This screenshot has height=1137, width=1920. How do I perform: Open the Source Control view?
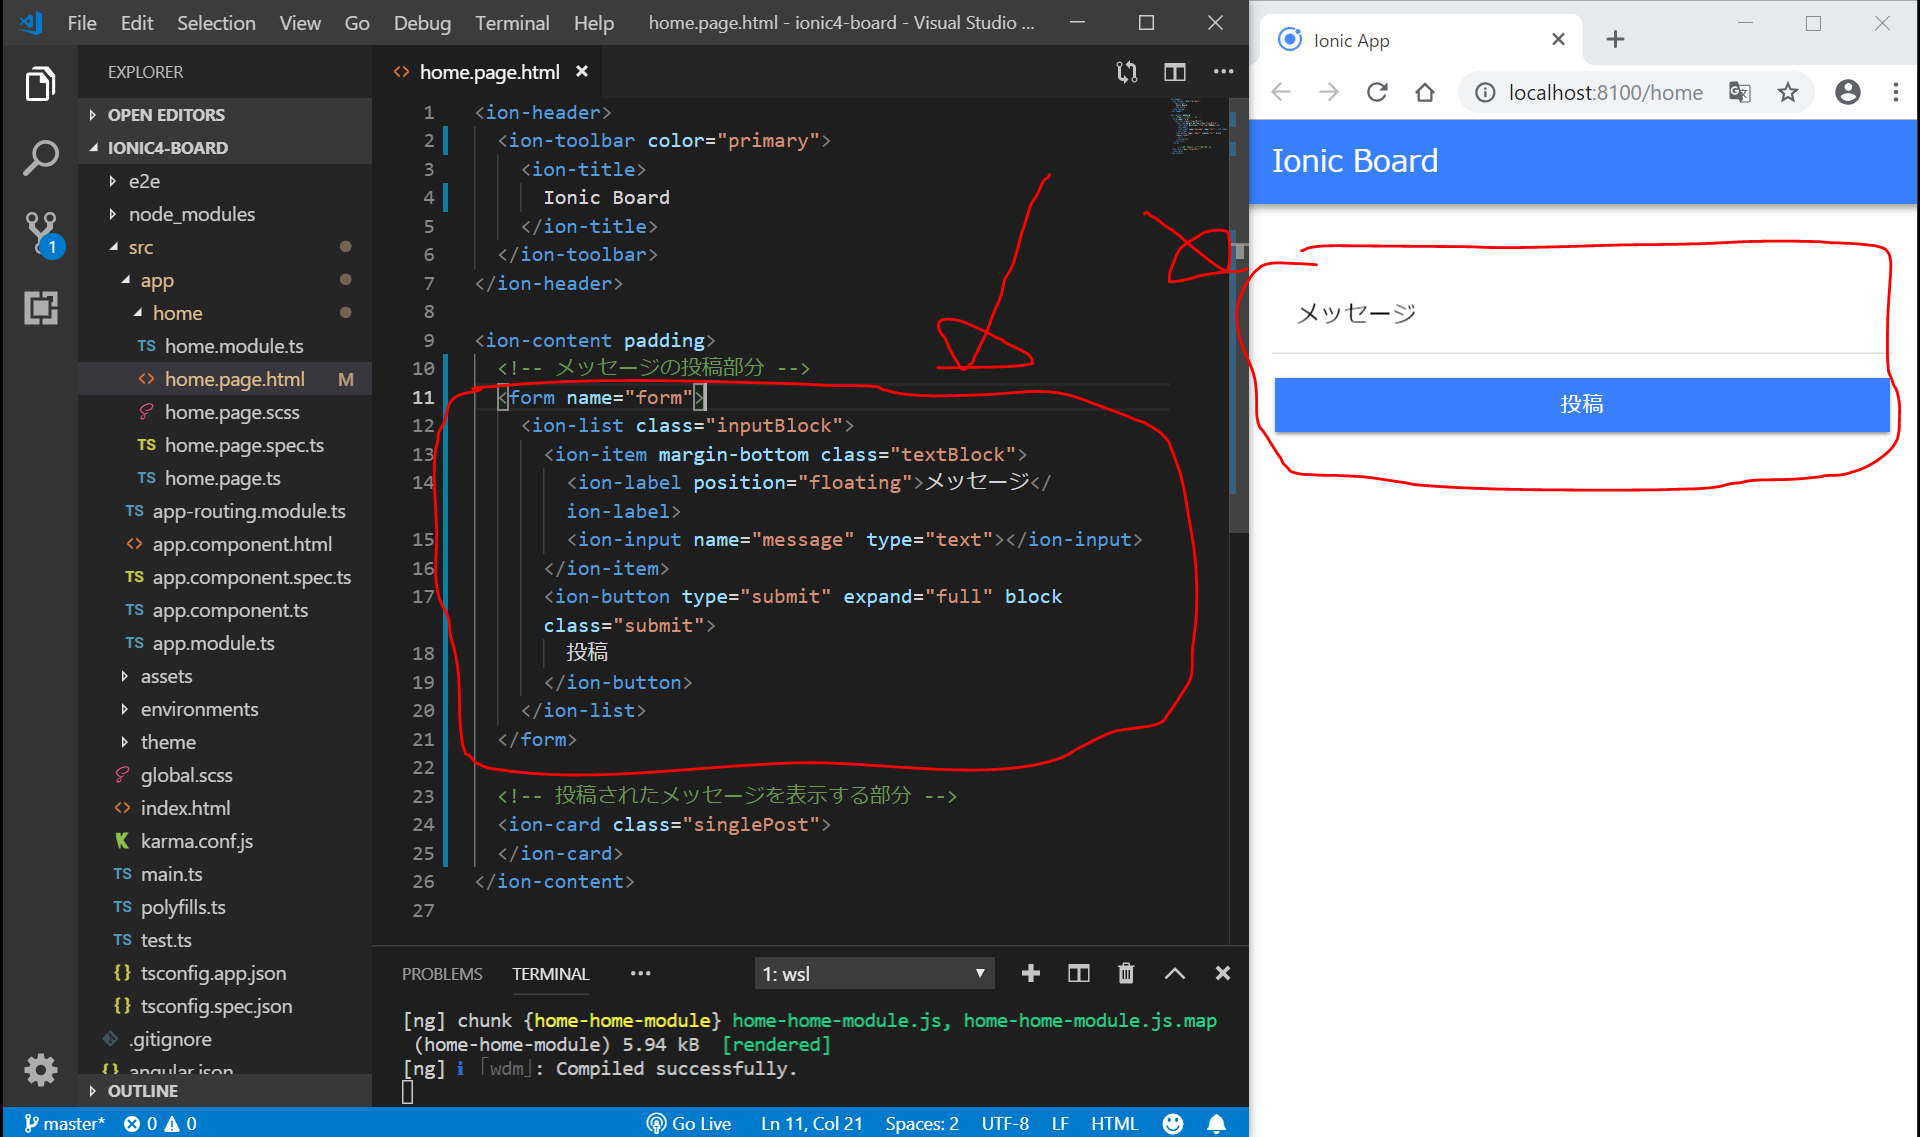(x=40, y=232)
